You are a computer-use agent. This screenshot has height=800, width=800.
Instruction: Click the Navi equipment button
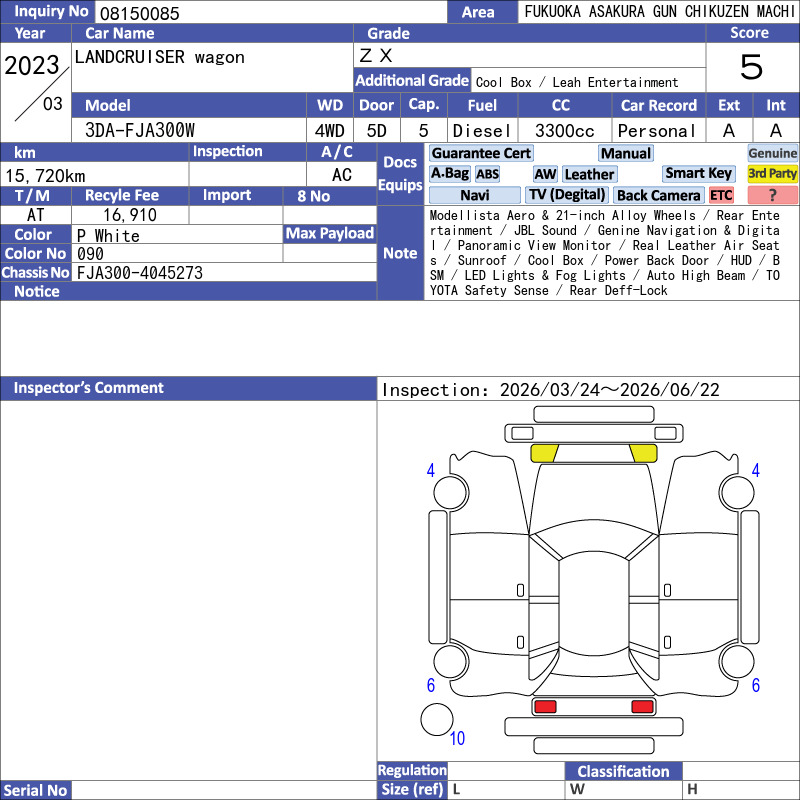[475, 195]
